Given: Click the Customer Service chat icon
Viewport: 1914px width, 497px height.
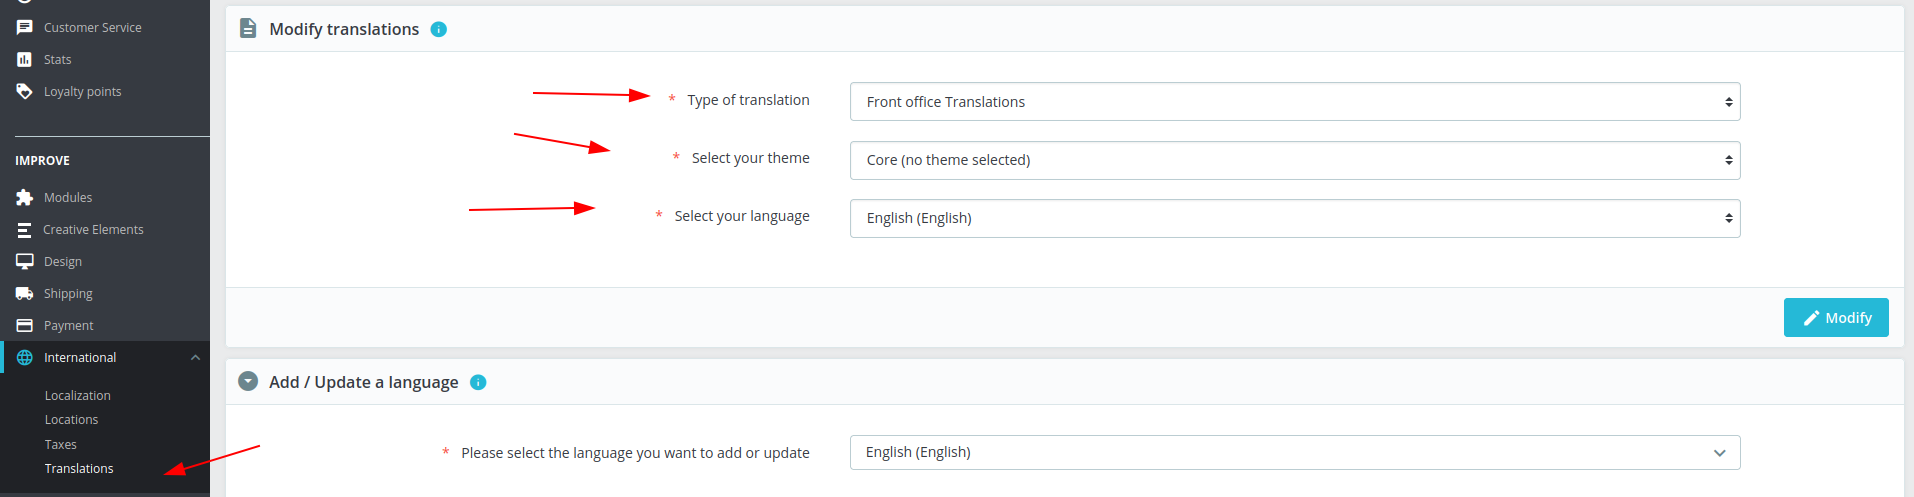Looking at the screenshot, I should (25, 27).
